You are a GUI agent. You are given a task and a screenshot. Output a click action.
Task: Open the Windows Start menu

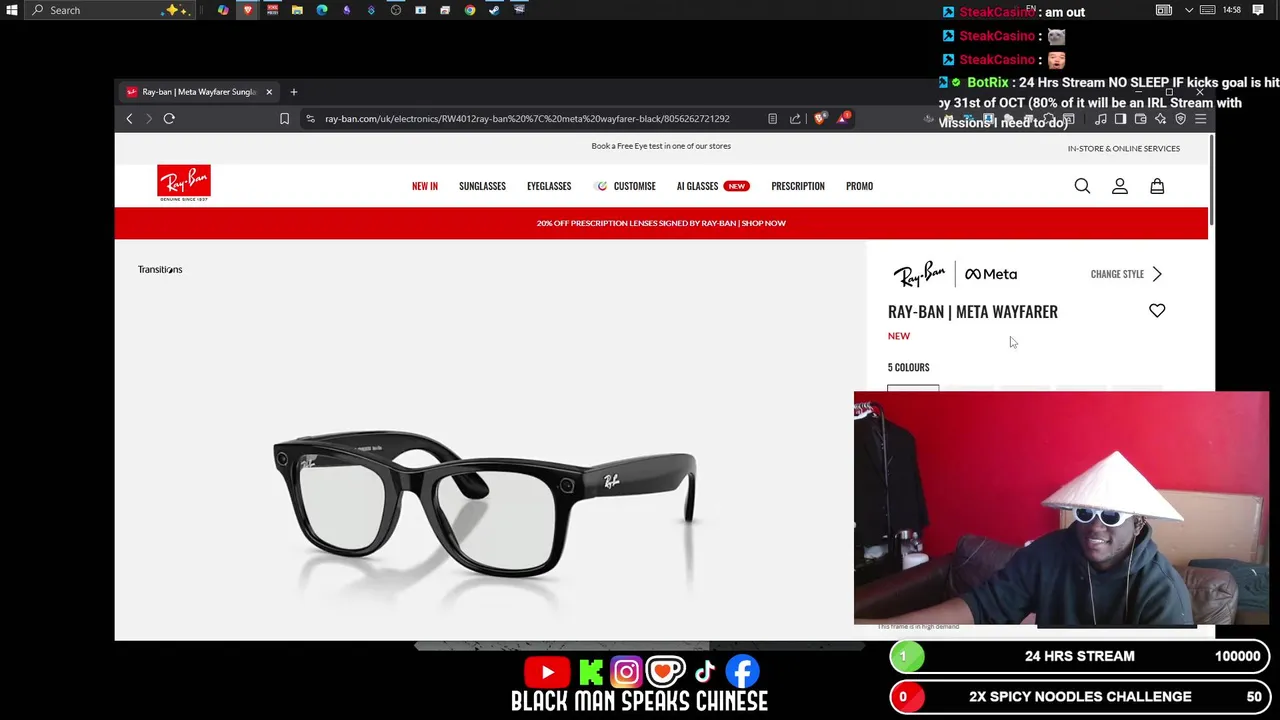[x=12, y=10]
